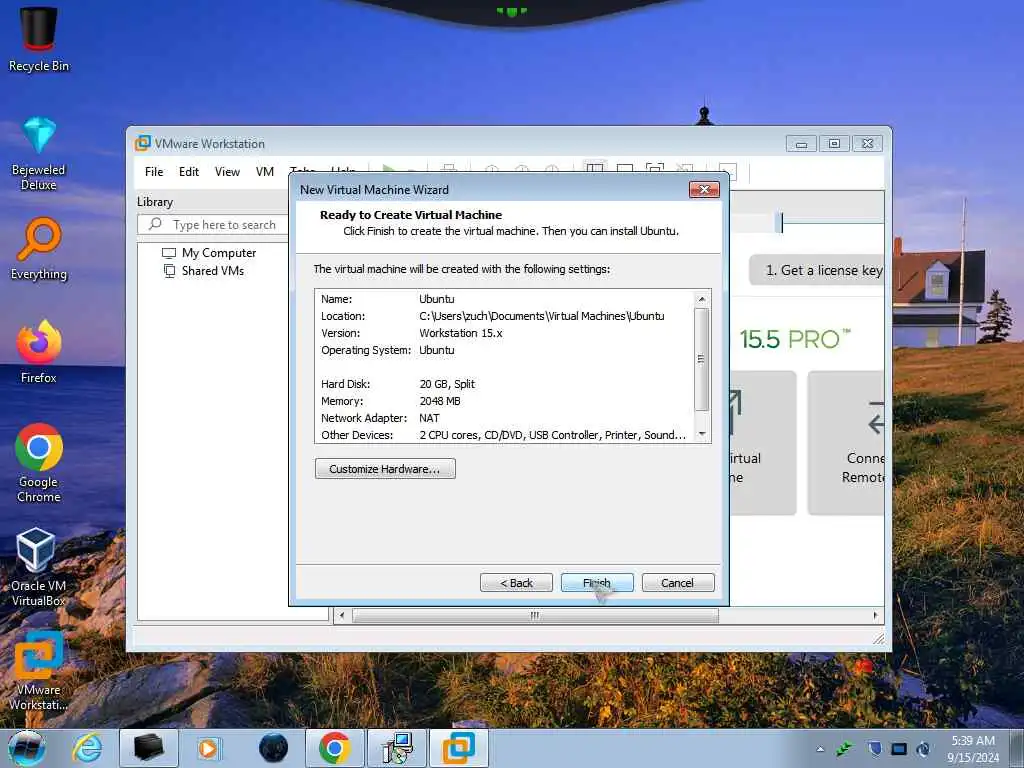Click VMware Workstation title bar logo
1024x768 pixels.
click(142, 143)
